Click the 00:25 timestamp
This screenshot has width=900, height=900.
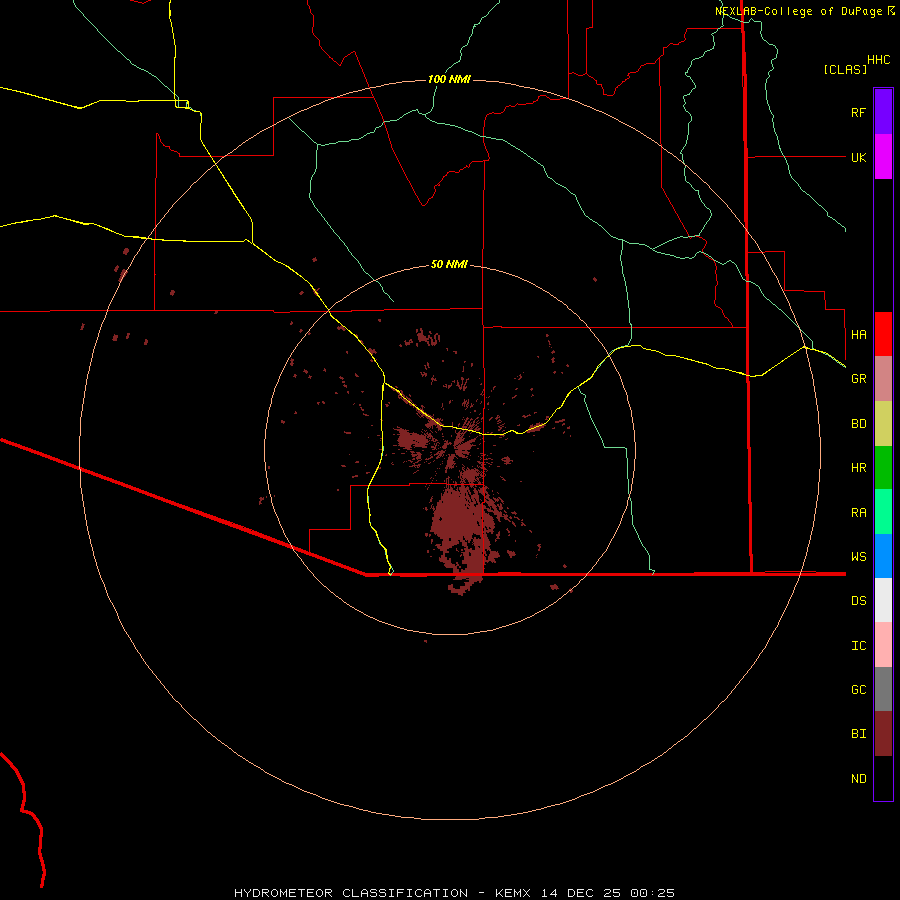tap(652, 893)
